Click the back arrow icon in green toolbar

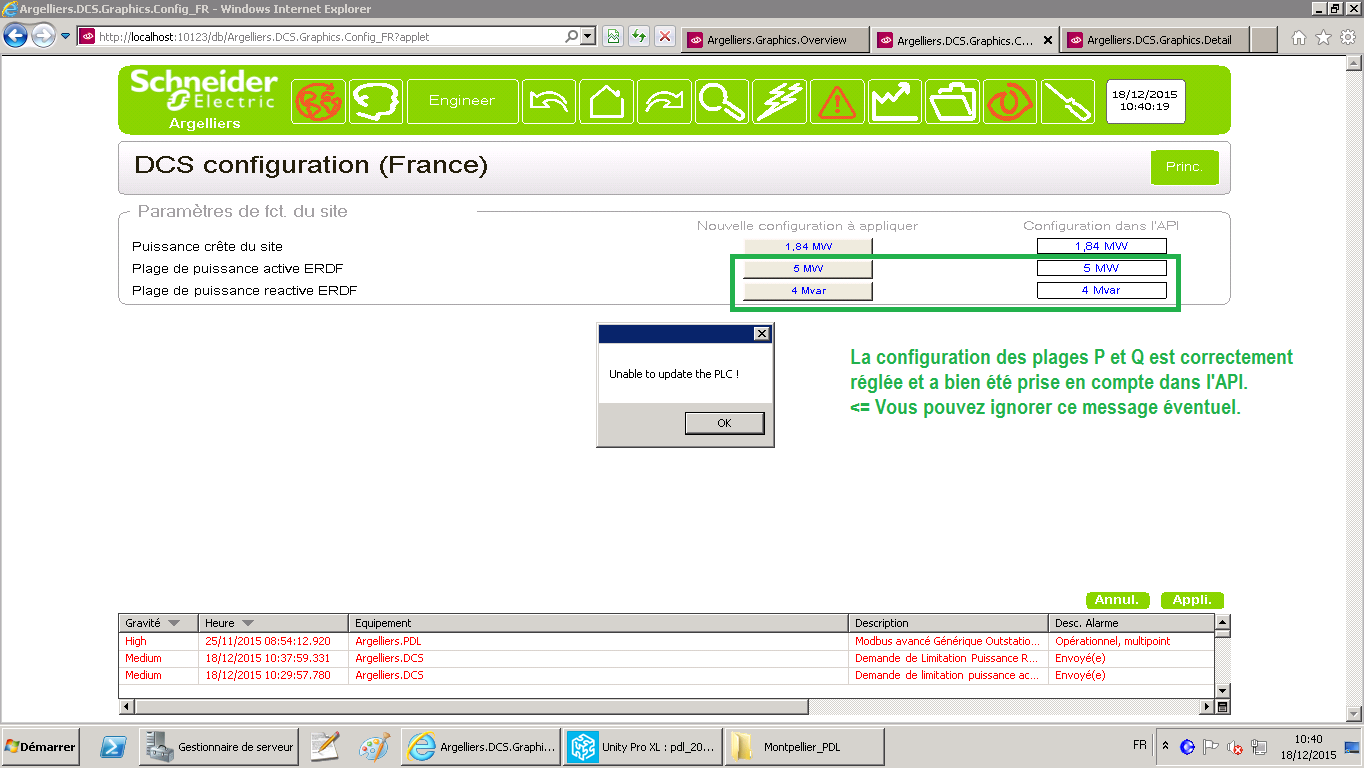[549, 101]
